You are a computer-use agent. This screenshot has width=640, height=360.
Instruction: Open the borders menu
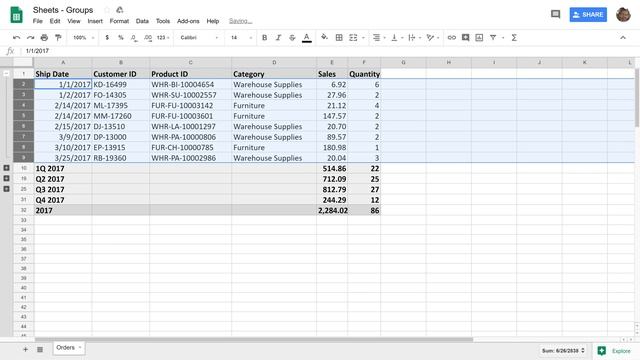pyautogui.click(x=339, y=38)
